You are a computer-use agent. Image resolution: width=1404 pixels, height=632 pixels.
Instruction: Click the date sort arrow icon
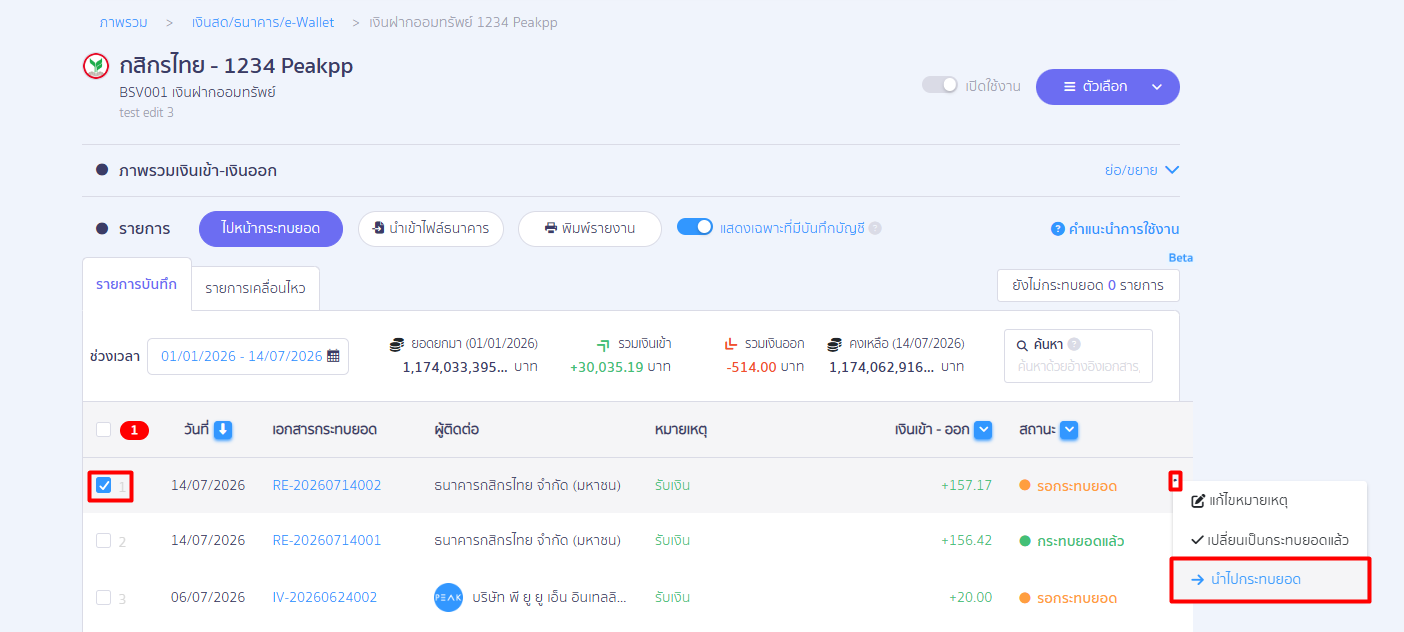223,430
